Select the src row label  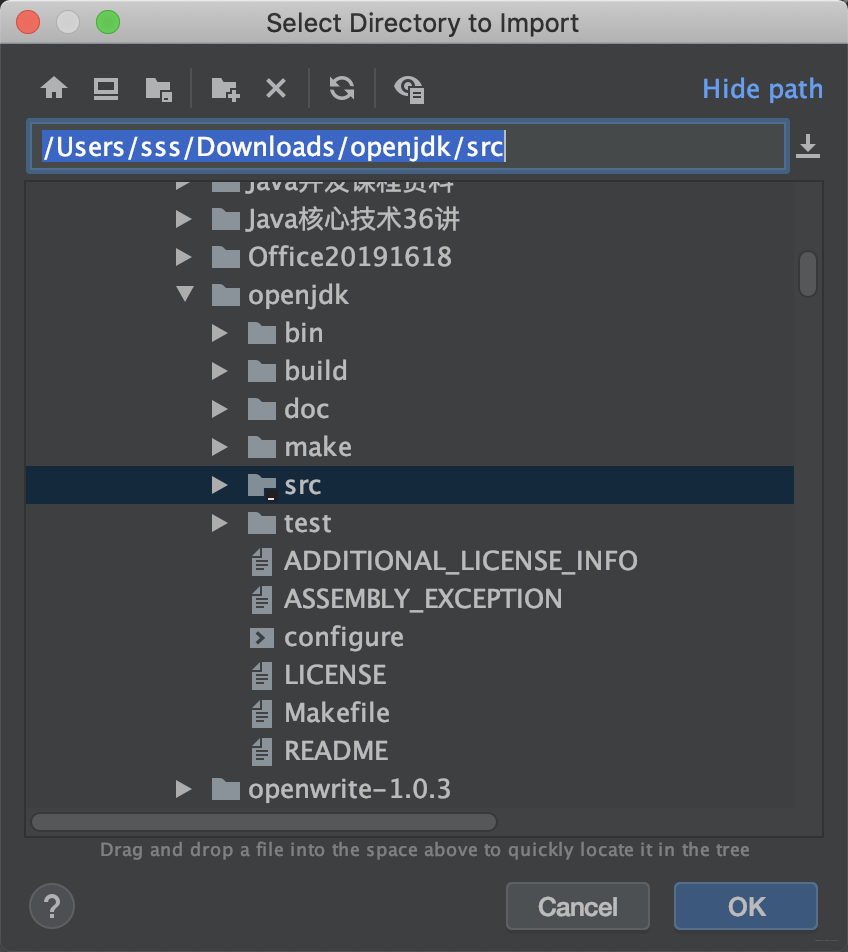click(302, 485)
